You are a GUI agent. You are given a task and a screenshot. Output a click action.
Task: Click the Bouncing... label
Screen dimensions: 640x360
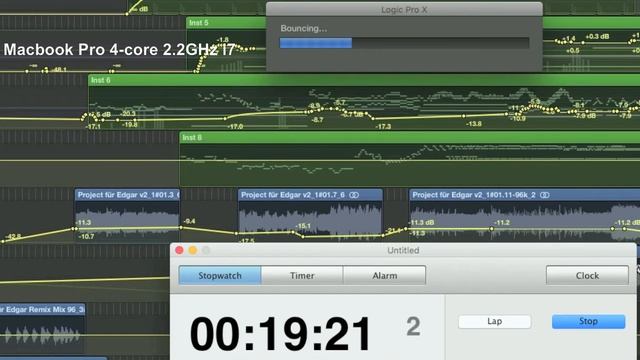point(304,29)
